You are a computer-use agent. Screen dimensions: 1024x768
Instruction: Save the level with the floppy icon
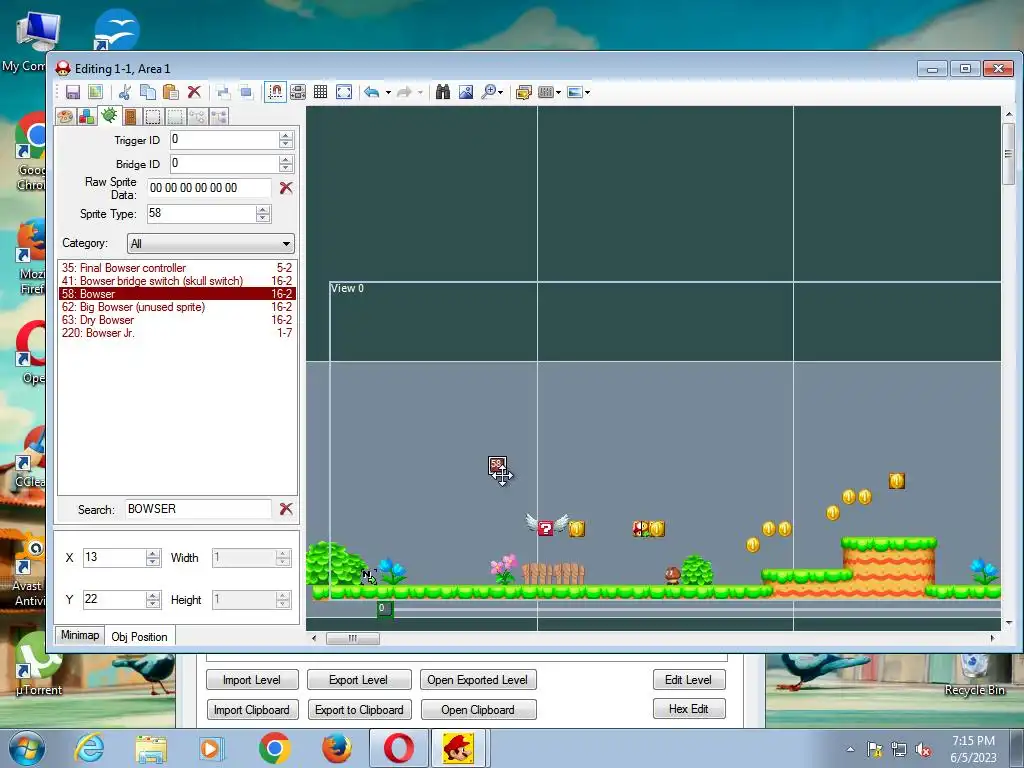pyautogui.click(x=72, y=92)
